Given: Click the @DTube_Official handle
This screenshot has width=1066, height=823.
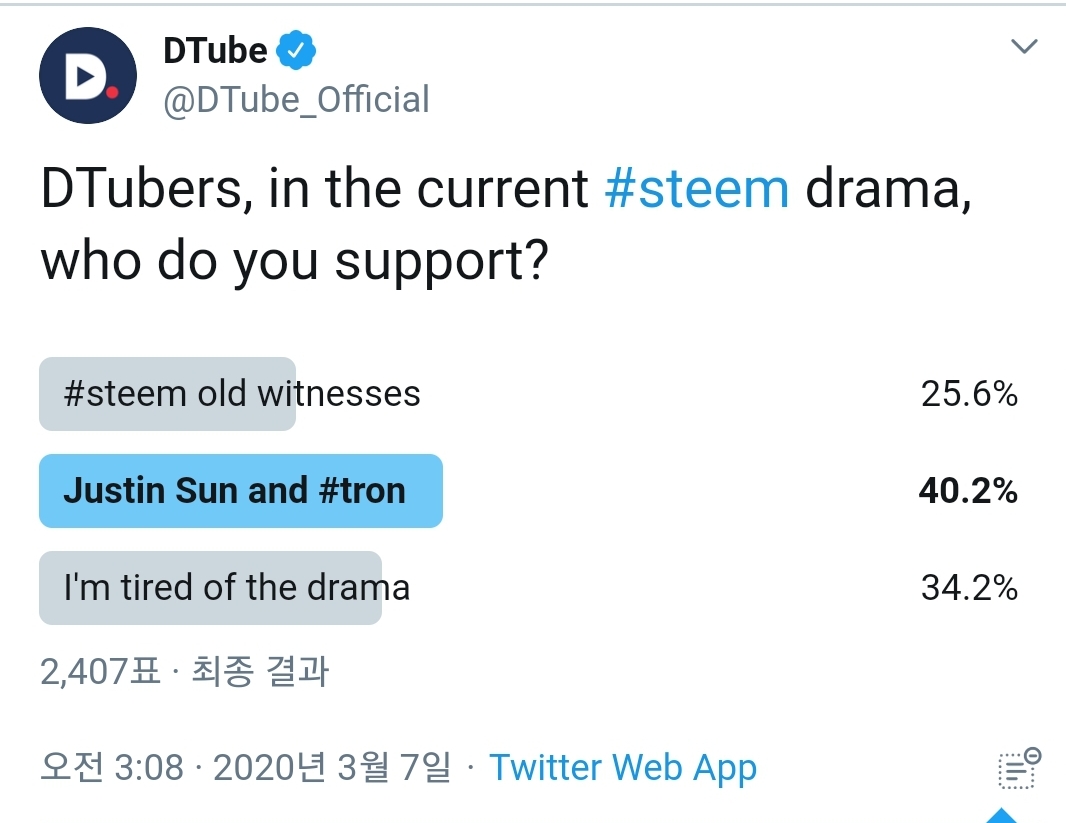Looking at the screenshot, I should (296, 100).
